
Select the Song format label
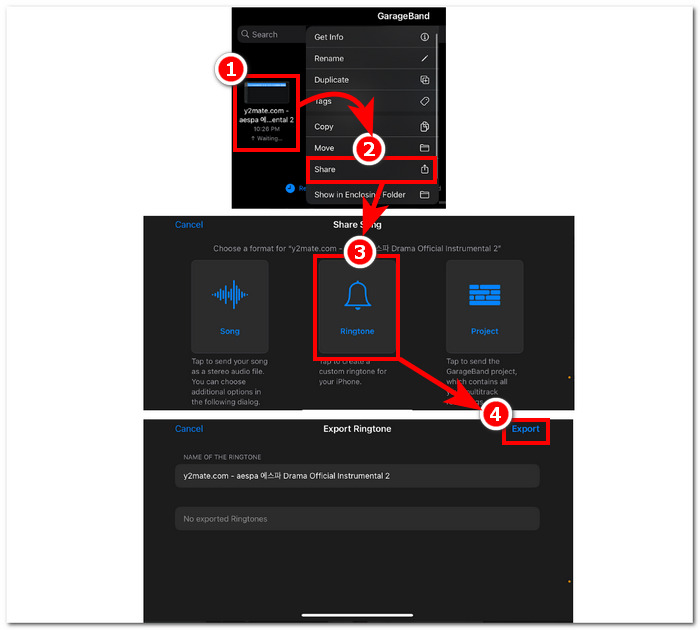coord(230,331)
